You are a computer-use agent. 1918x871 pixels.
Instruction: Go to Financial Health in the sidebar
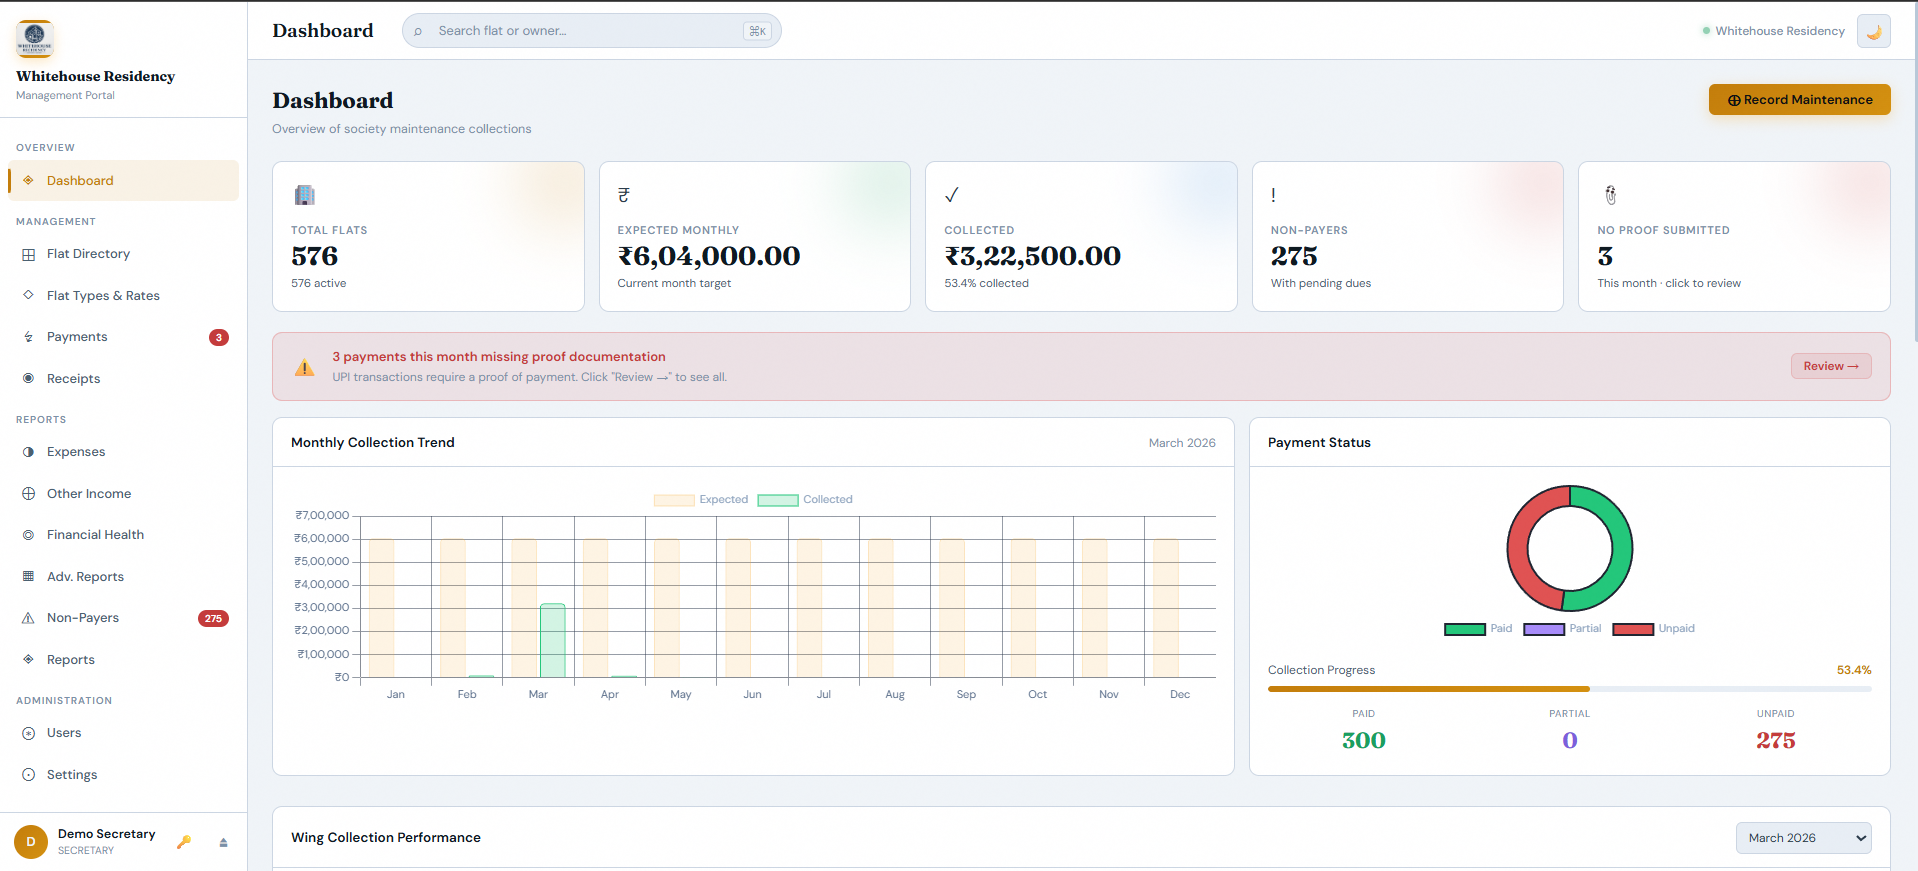pyautogui.click(x=95, y=535)
